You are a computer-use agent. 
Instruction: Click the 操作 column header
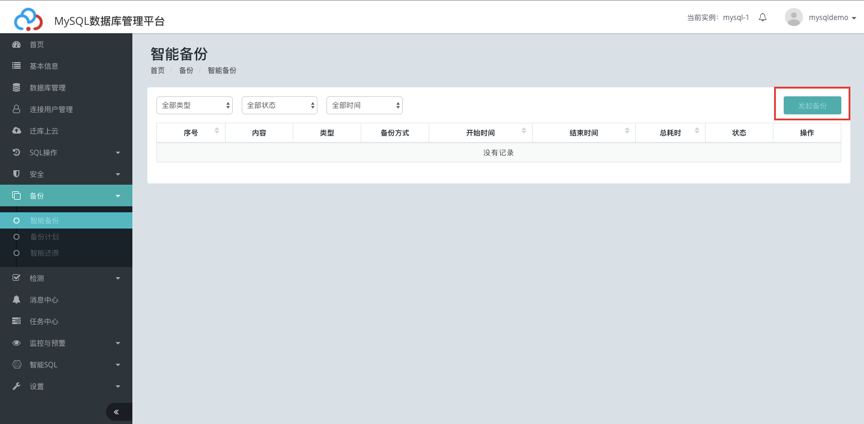(x=807, y=133)
